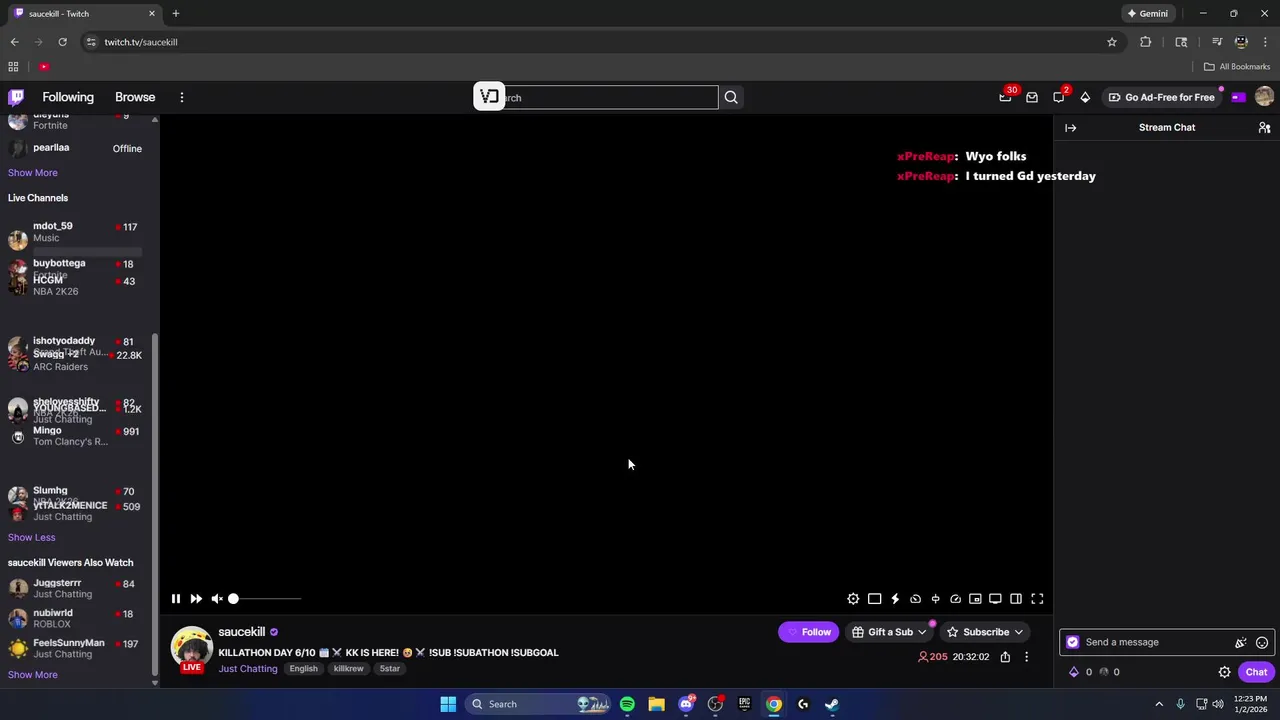
Task: Click the rectangle icon beside player settings
Action: (874, 599)
